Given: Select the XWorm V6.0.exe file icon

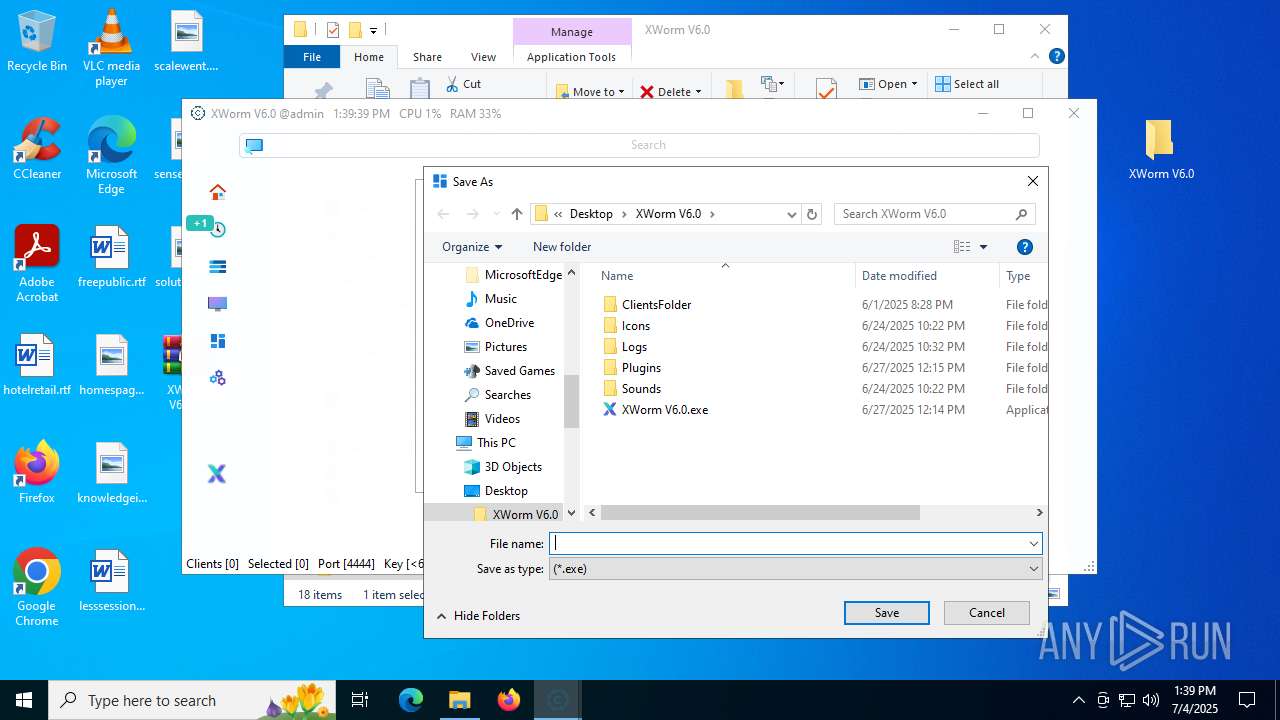Looking at the screenshot, I should click(610, 410).
